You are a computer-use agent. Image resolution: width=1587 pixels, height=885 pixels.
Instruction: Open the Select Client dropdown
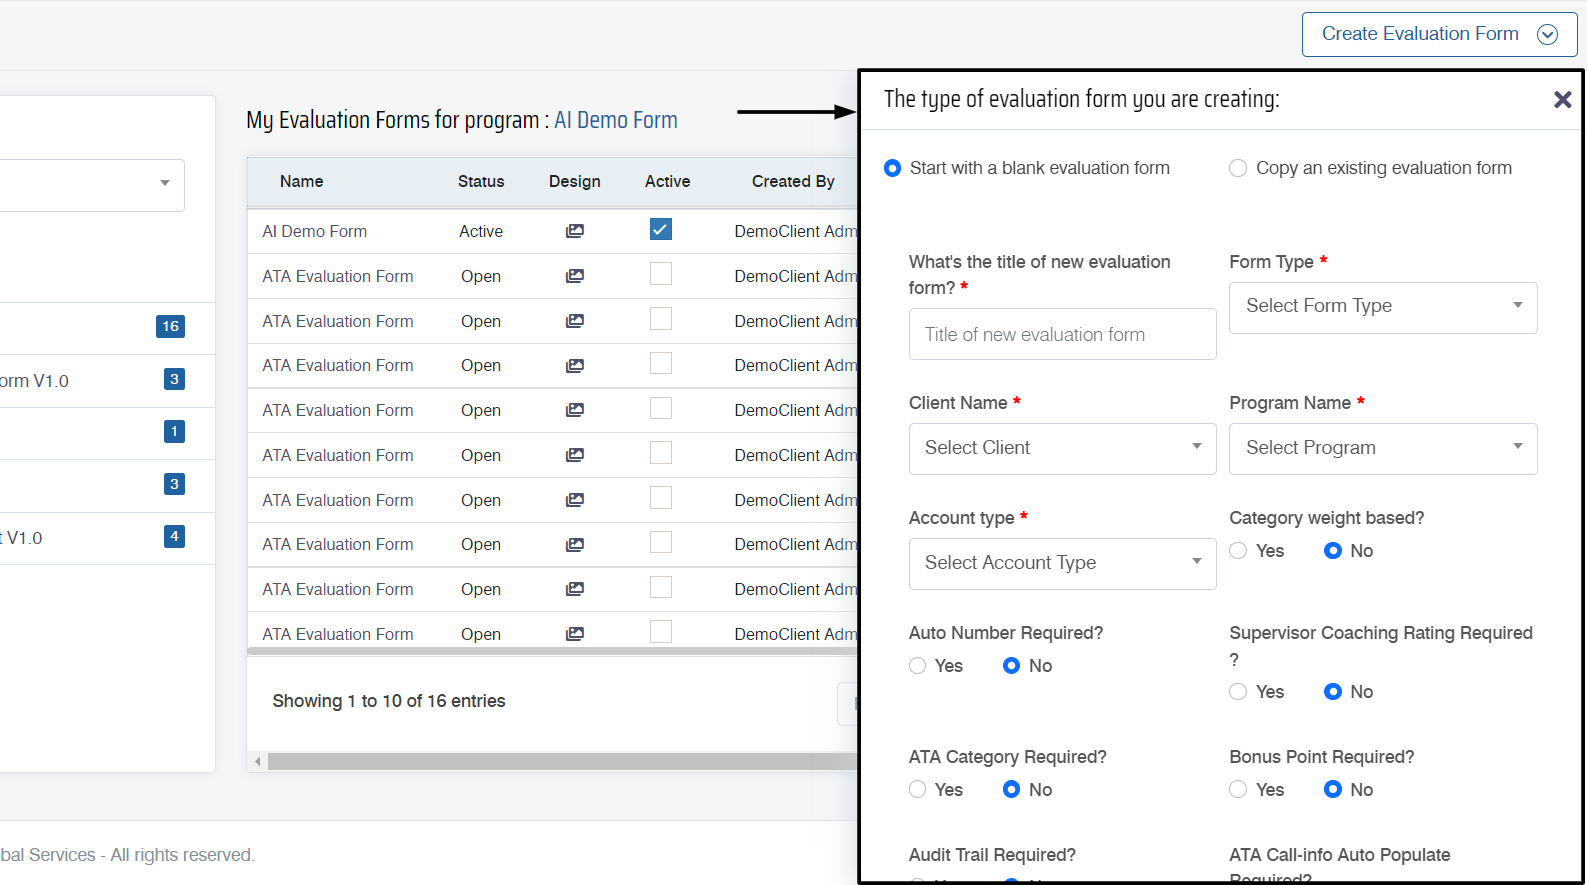click(x=1062, y=448)
